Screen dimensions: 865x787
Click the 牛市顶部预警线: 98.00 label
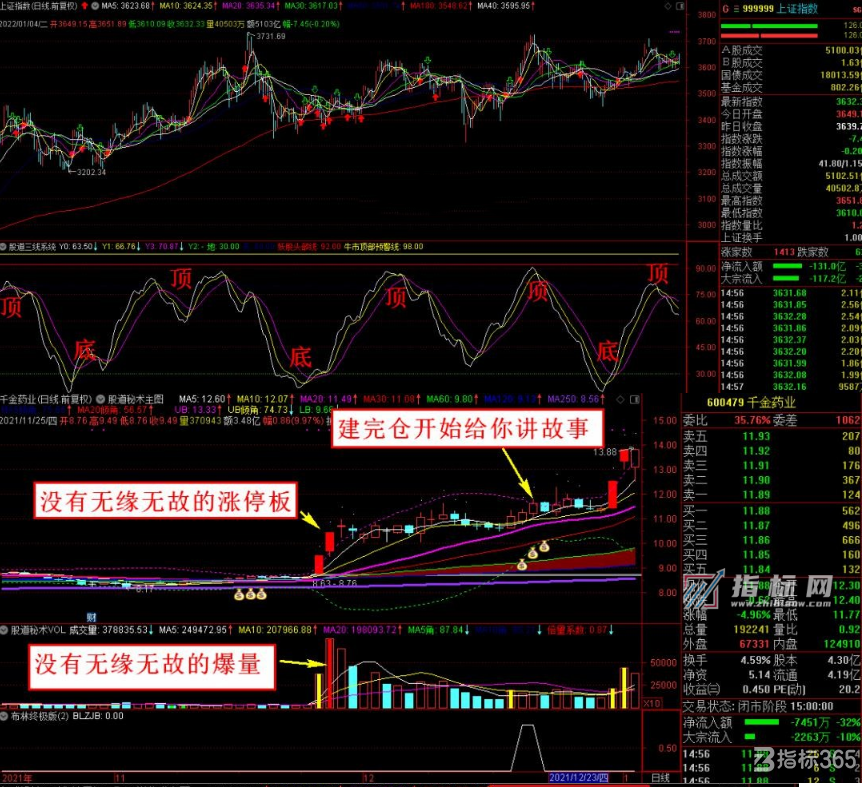point(384,247)
